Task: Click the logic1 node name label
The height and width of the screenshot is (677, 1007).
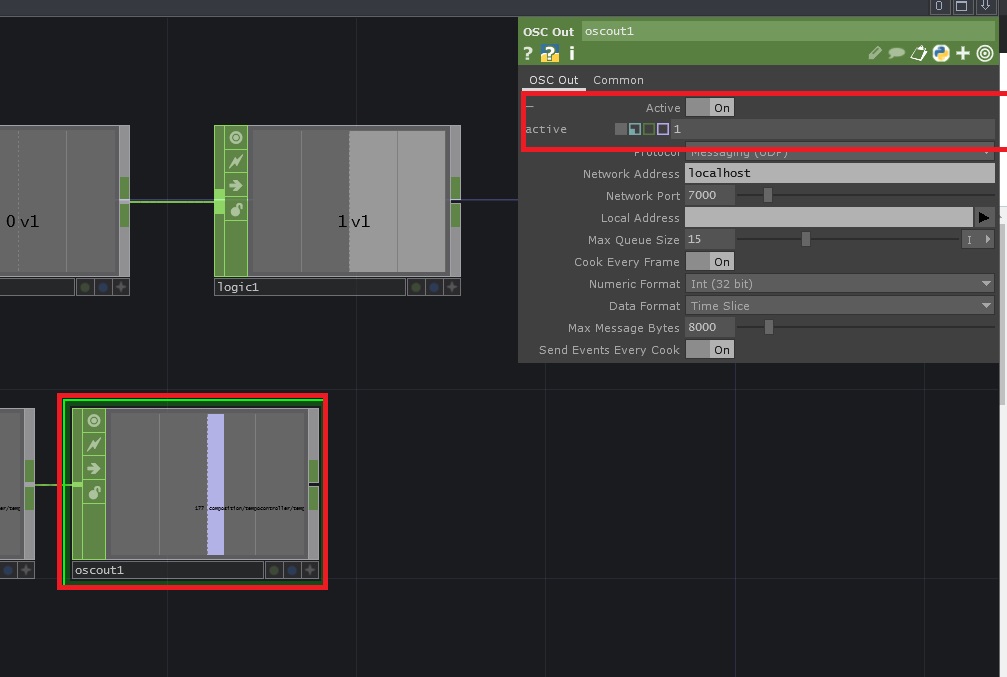Action: pyautogui.click(x=310, y=287)
